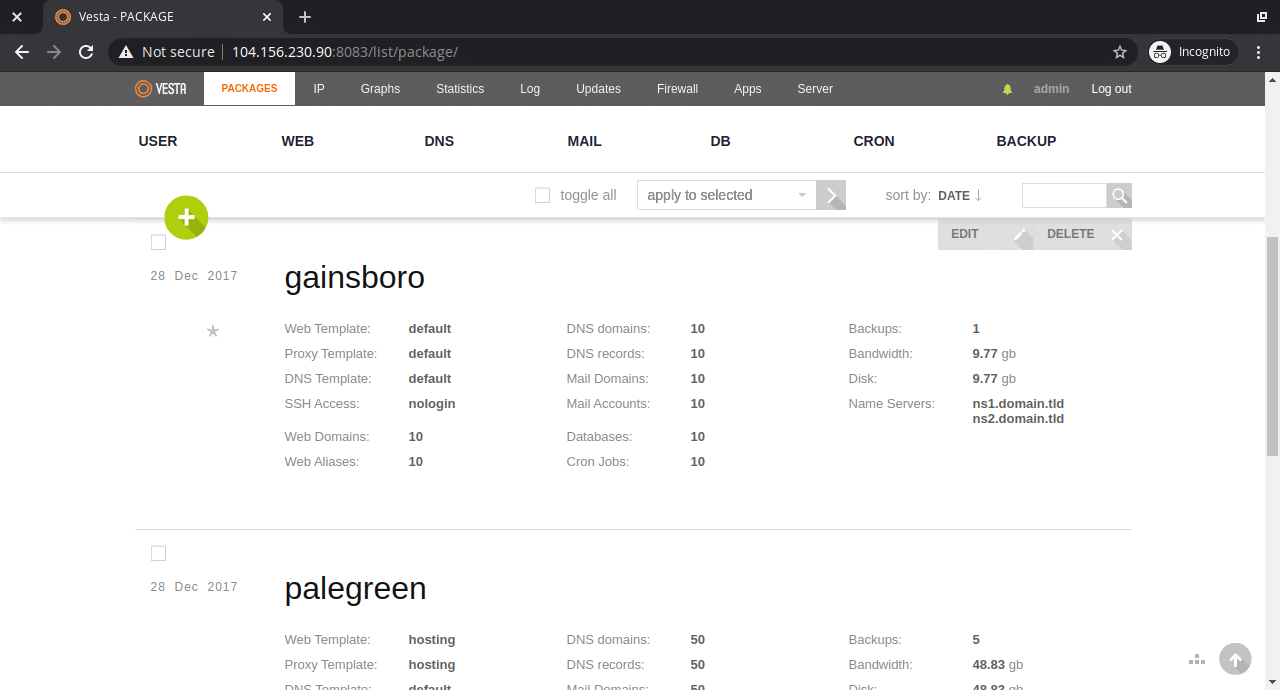Switch to the Statistics tab
The height and width of the screenshot is (690, 1280).
pyautogui.click(x=459, y=89)
